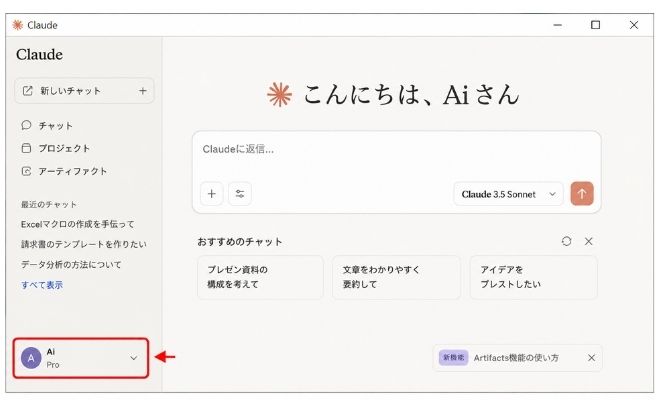Click the Claude logo heading in sidebar
Screen dimensions: 660x400
click(x=39, y=54)
